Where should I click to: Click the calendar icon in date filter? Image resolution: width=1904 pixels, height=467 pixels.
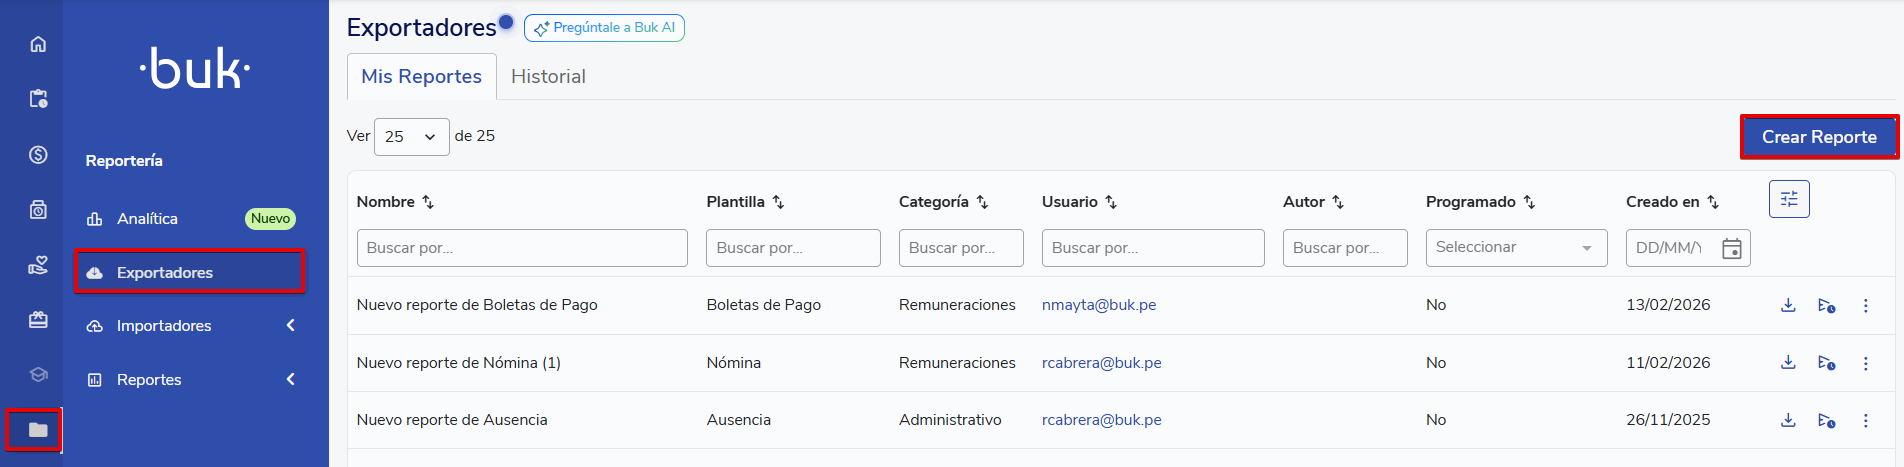coord(1732,249)
